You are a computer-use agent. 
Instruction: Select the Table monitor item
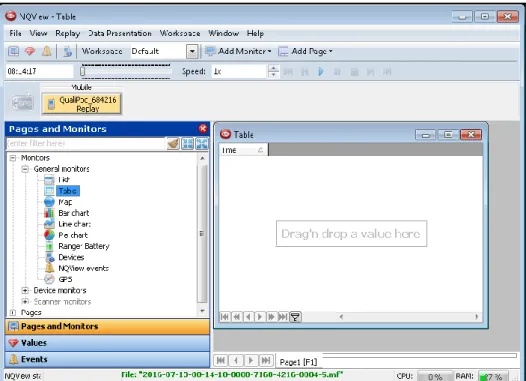click(62, 191)
